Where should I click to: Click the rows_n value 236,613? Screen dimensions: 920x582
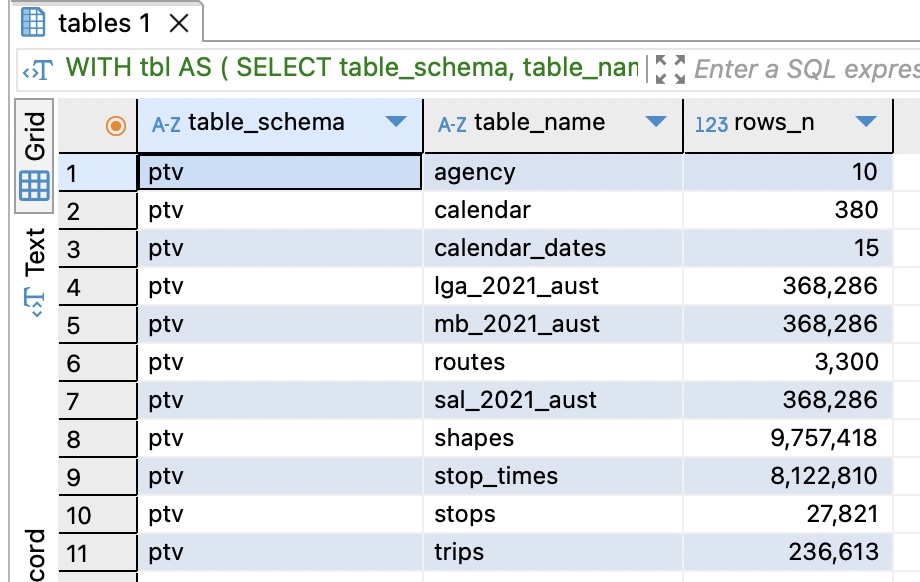(x=788, y=553)
